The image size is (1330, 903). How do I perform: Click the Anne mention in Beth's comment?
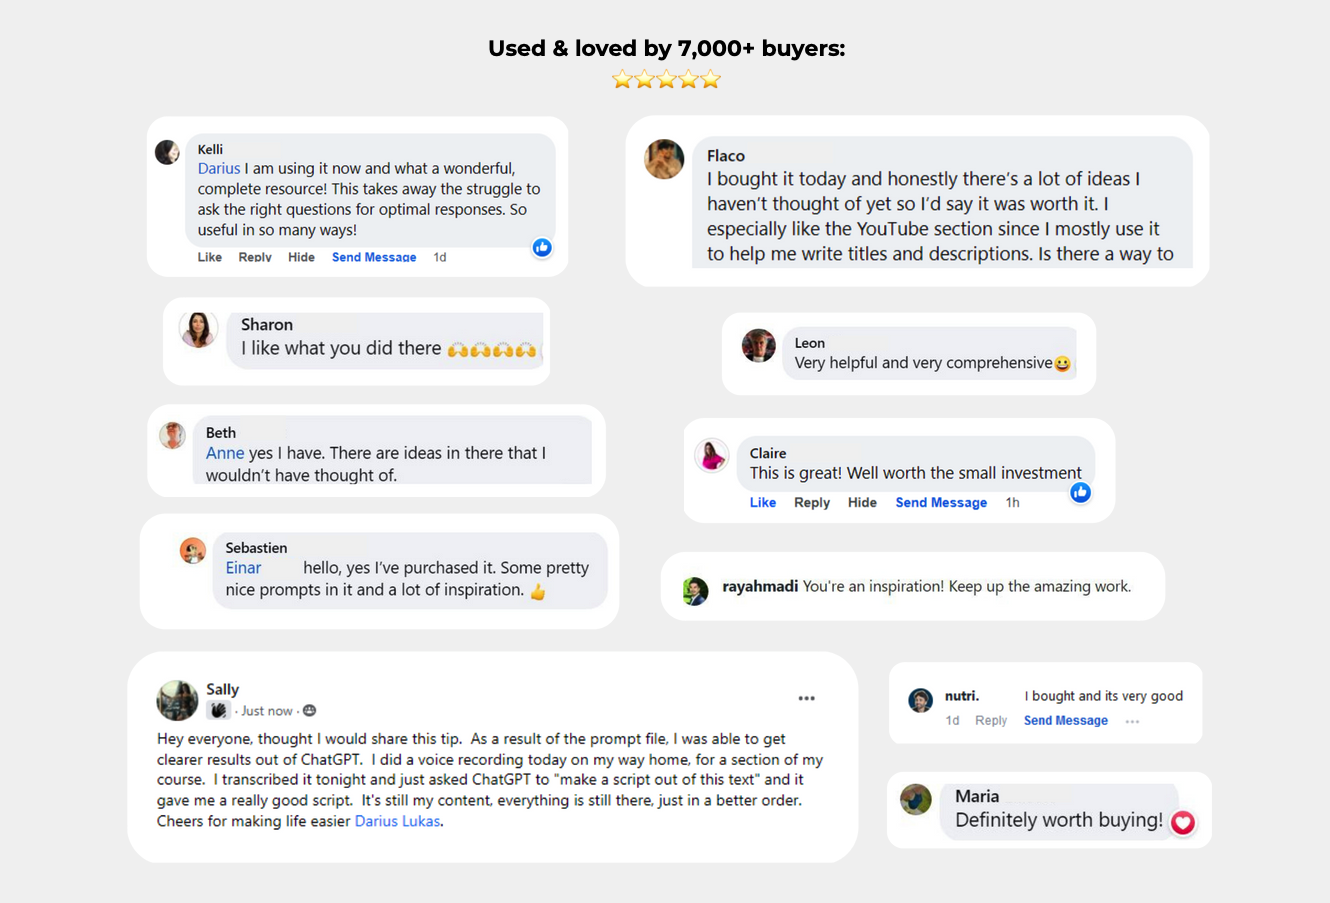[225, 453]
